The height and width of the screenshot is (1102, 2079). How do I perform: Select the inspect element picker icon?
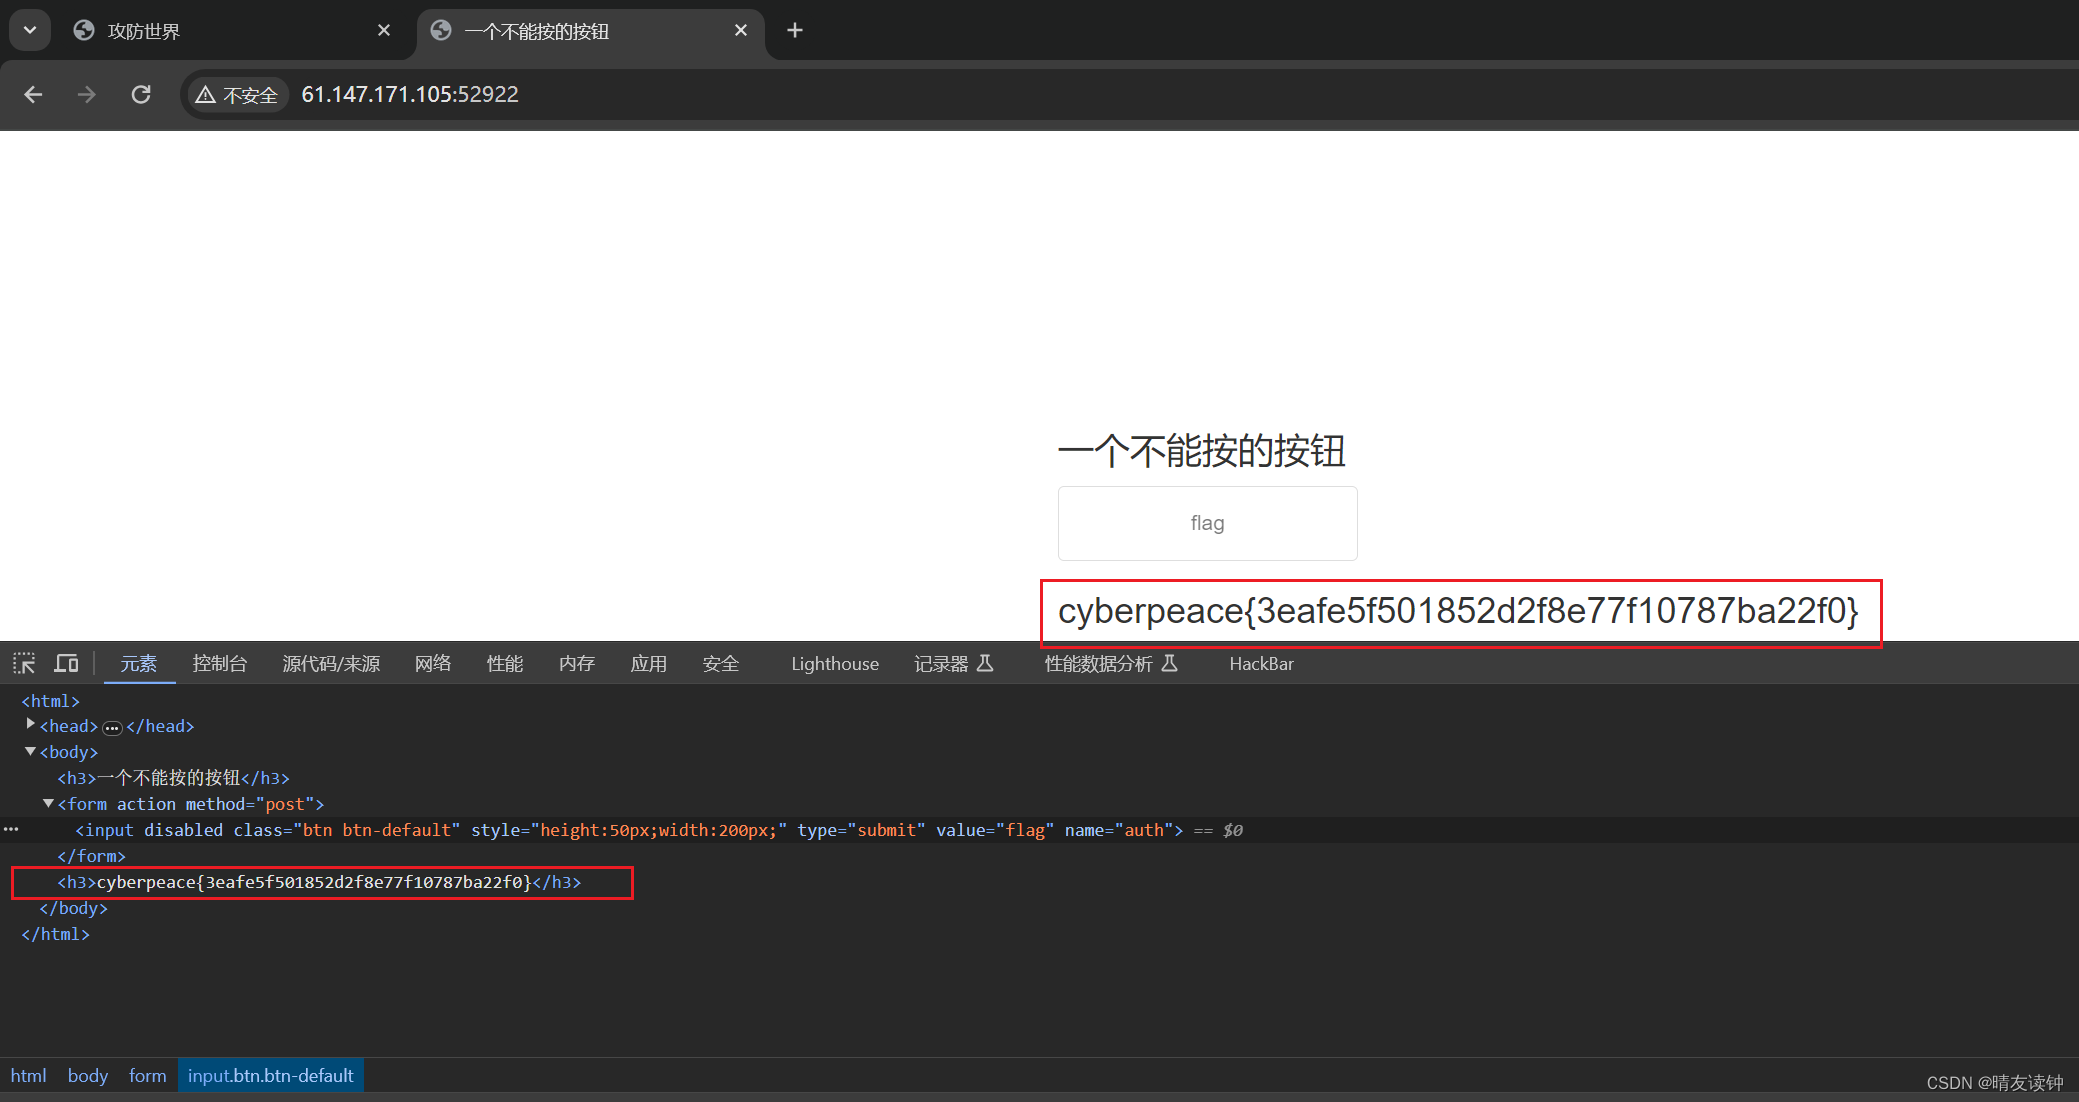[x=23, y=663]
